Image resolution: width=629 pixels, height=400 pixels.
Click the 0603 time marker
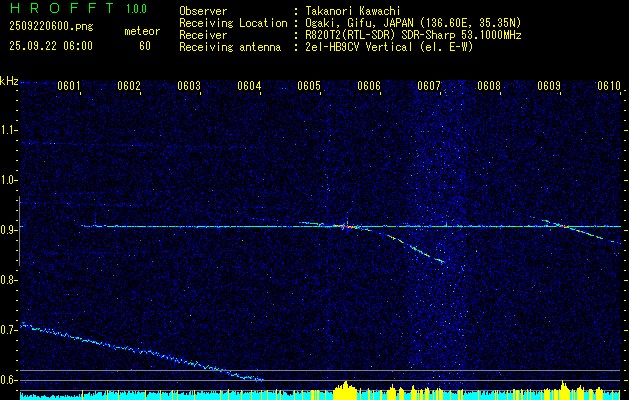pyautogui.click(x=189, y=85)
